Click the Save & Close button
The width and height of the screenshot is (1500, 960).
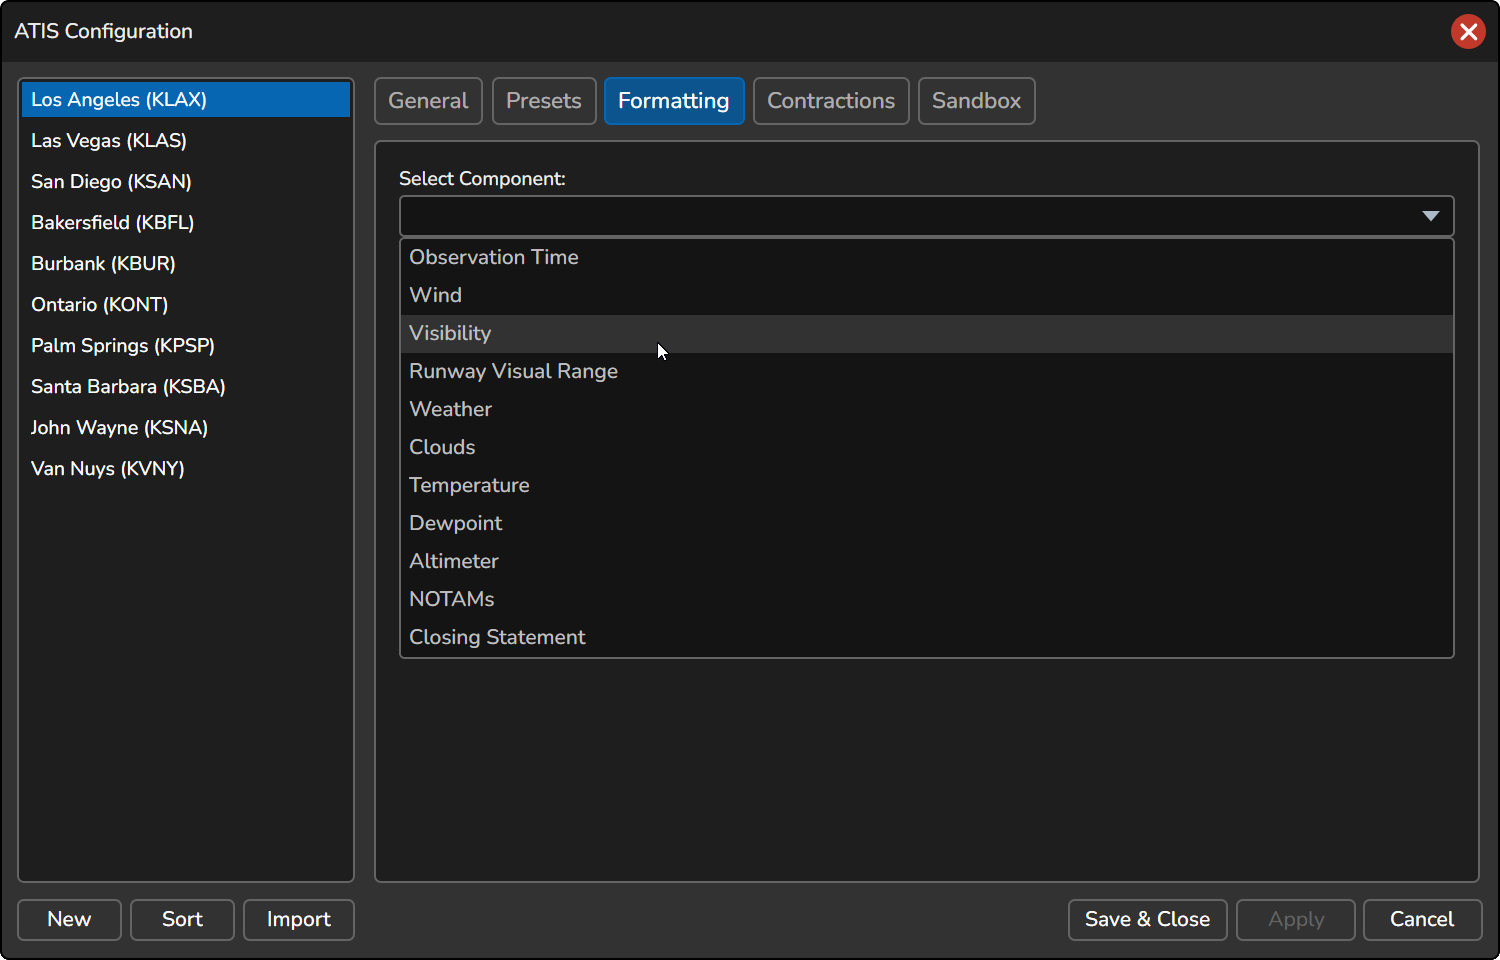1147,920
